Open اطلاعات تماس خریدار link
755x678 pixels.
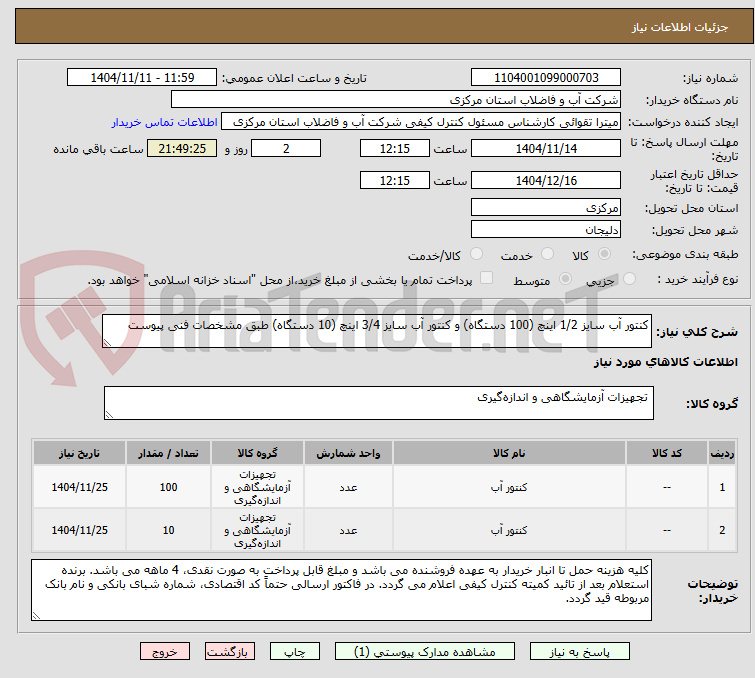pyautogui.click(x=165, y=122)
